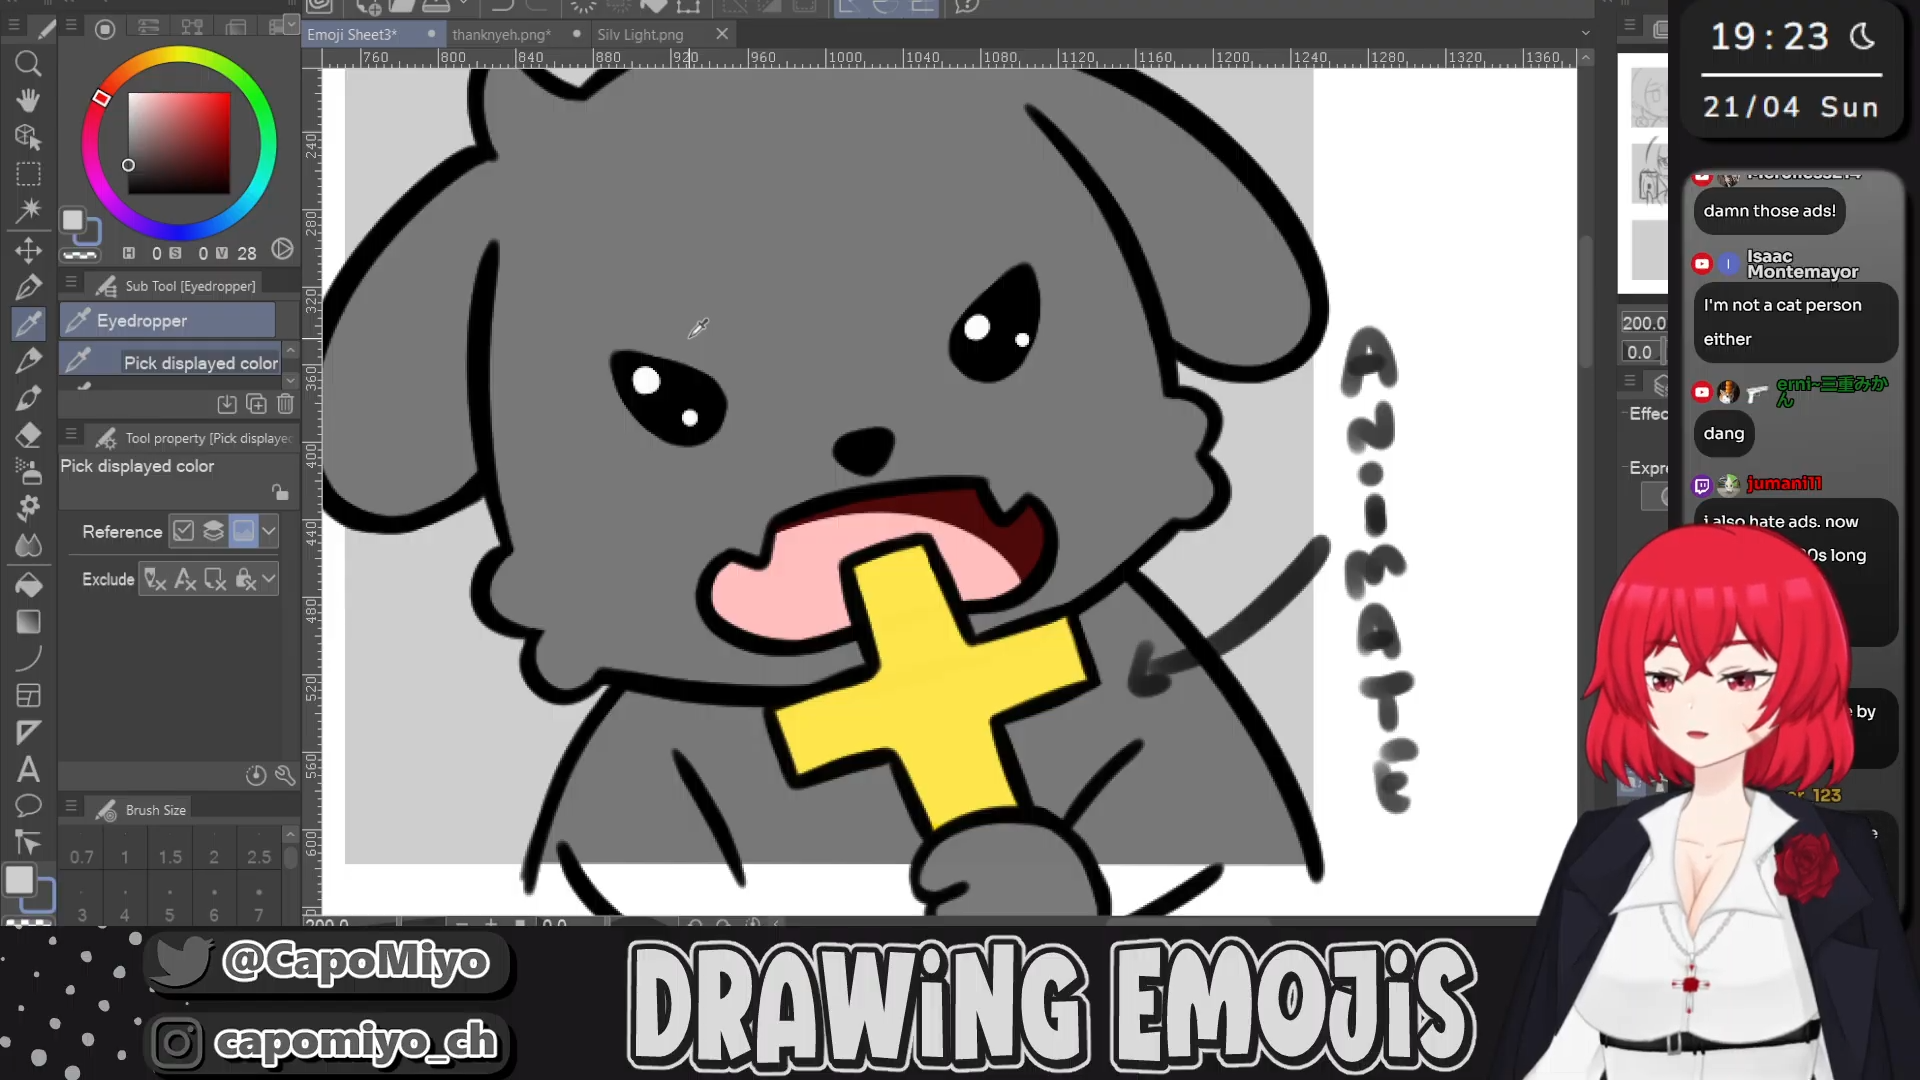The width and height of the screenshot is (1920, 1080).
Task: Select the Brush tool
Action: coord(28,397)
